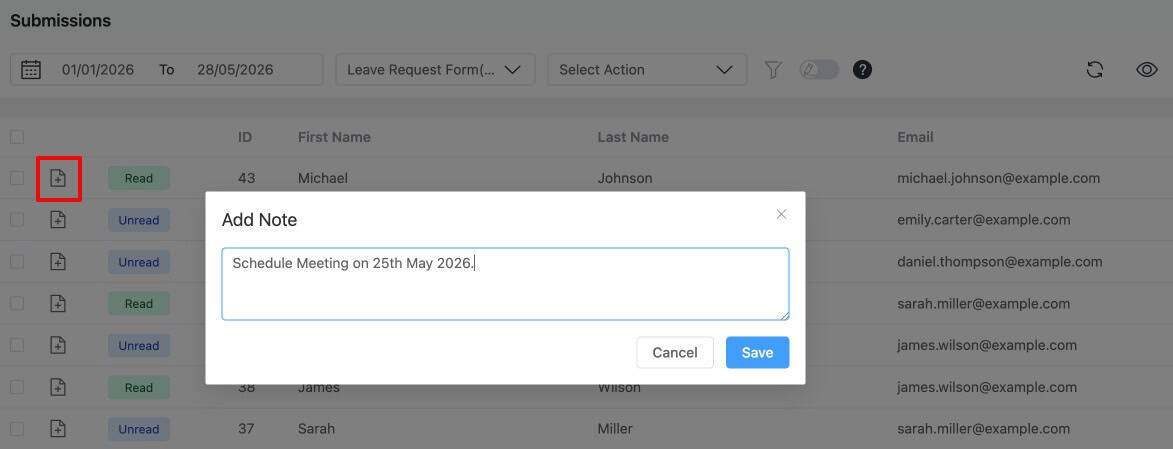
Task: Click the Cancel button in Add Note
Action: [x=675, y=352]
